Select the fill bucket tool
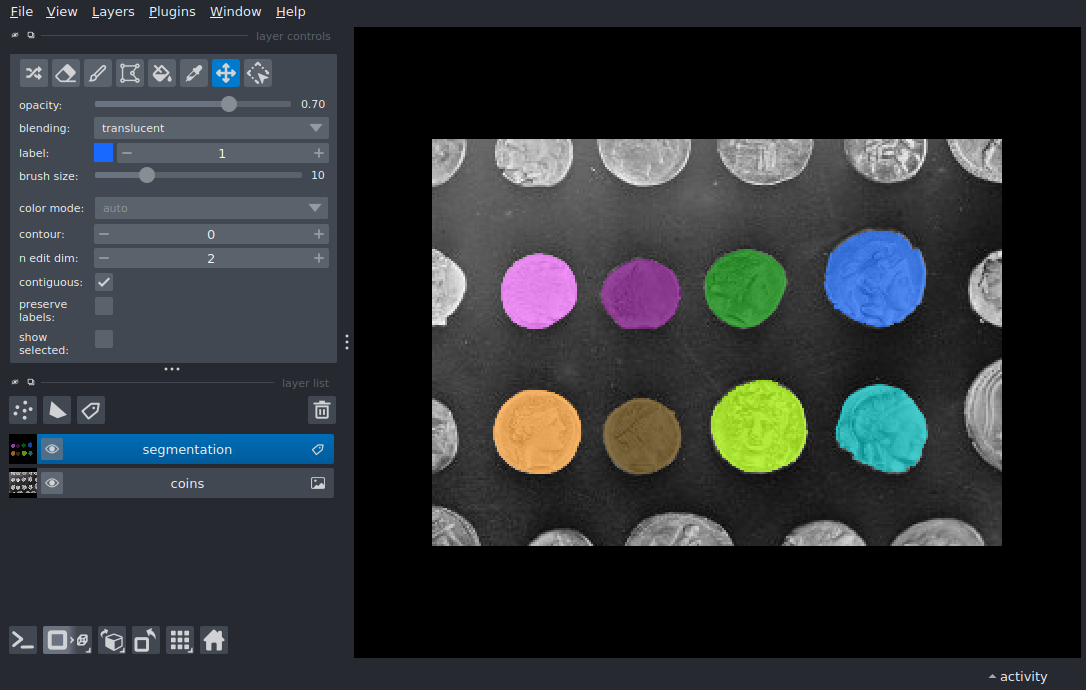This screenshot has height=690, width=1086. pos(161,73)
